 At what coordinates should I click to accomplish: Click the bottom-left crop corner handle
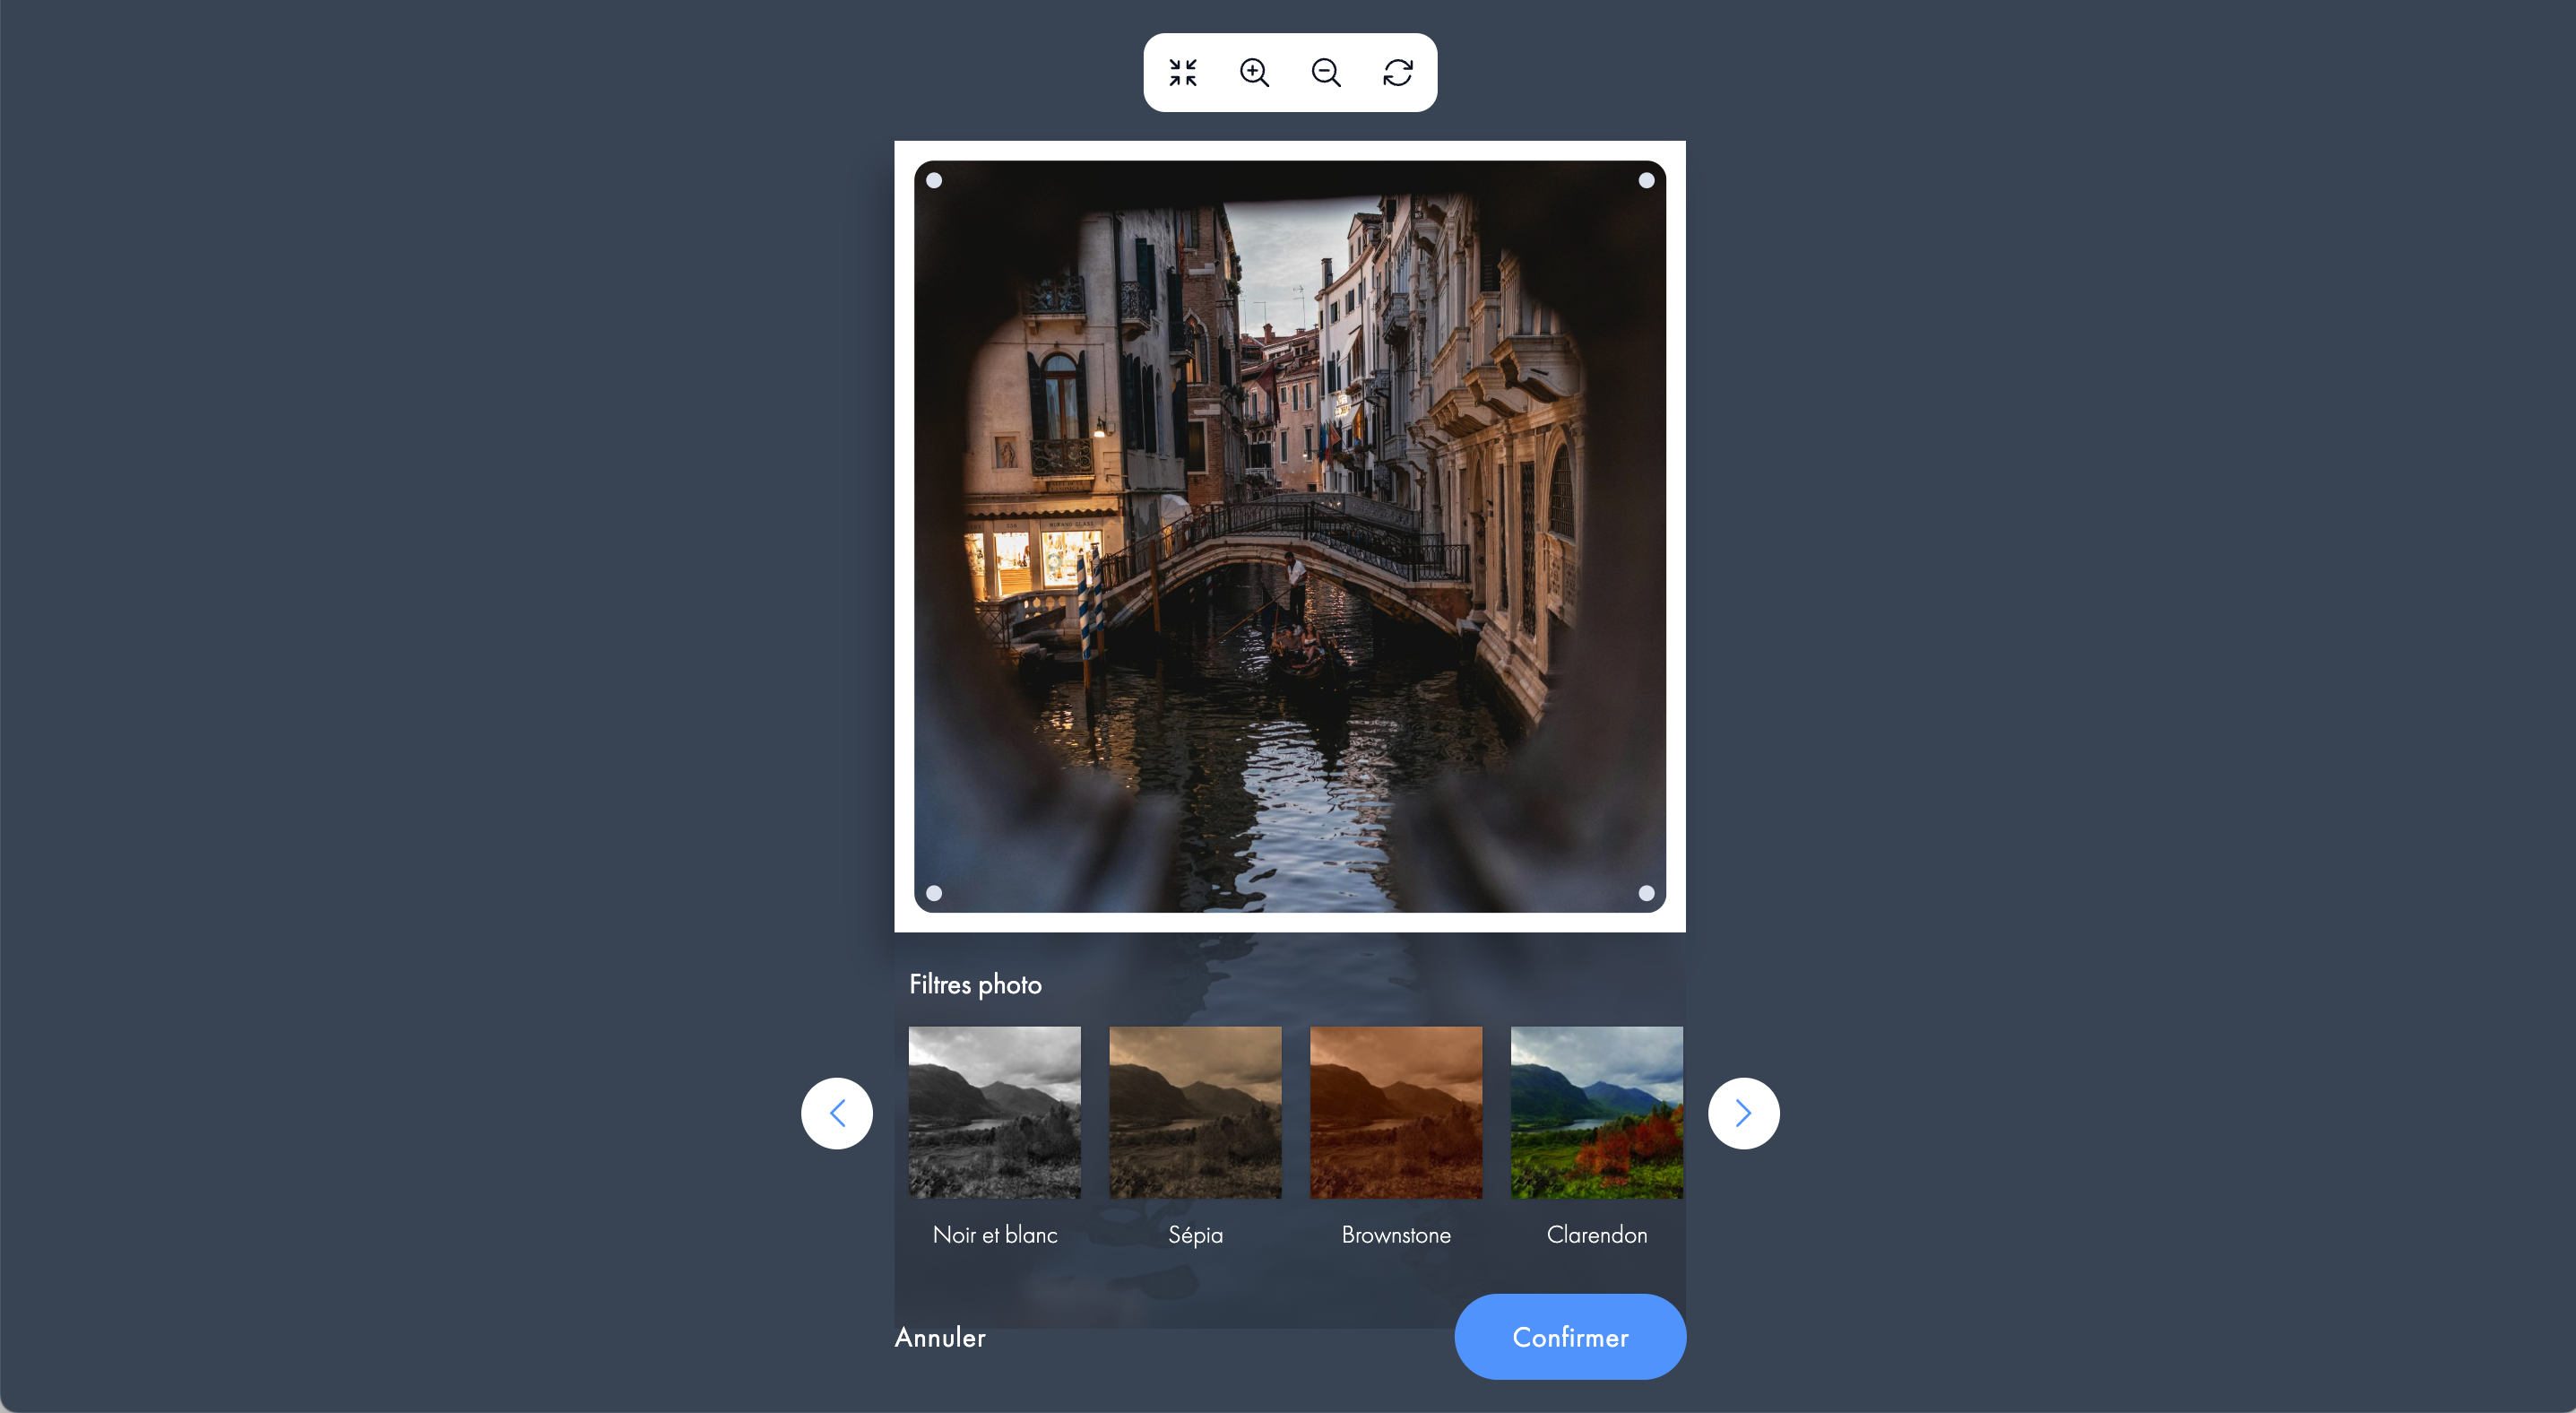pyautogui.click(x=934, y=893)
